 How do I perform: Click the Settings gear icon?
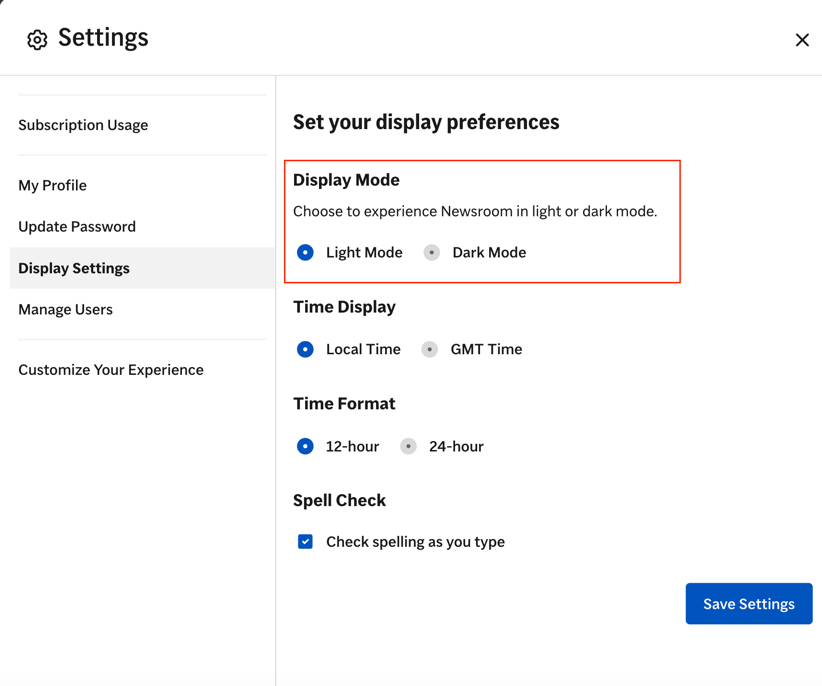click(37, 39)
